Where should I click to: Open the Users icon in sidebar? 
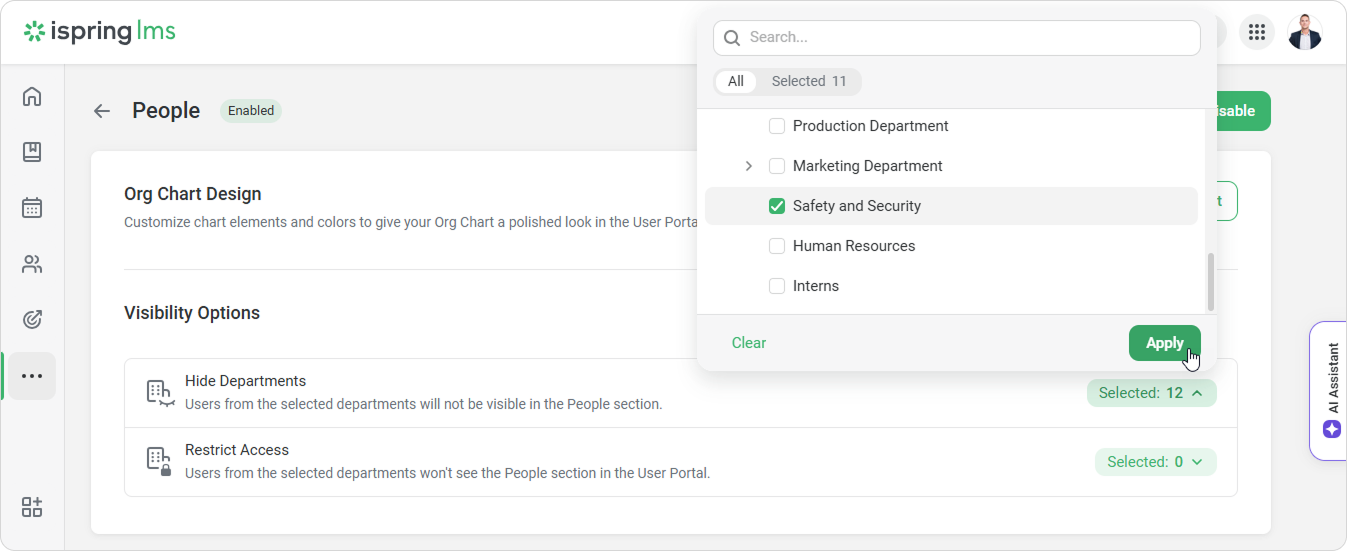[32, 264]
